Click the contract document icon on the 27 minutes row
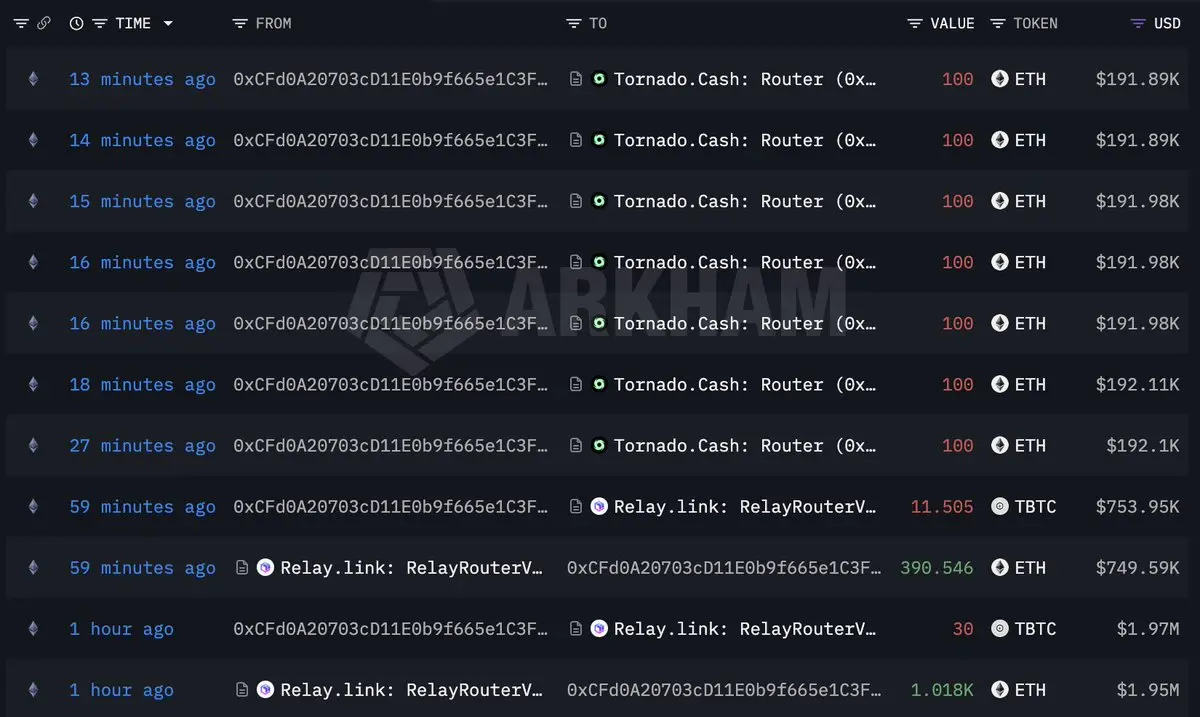1200x717 pixels. tap(576, 446)
